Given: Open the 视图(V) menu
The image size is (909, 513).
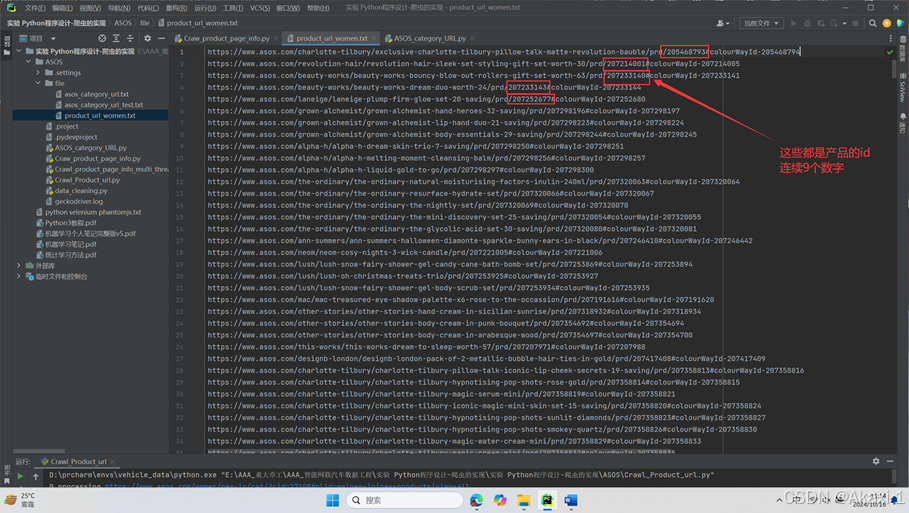Looking at the screenshot, I should [90, 8].
